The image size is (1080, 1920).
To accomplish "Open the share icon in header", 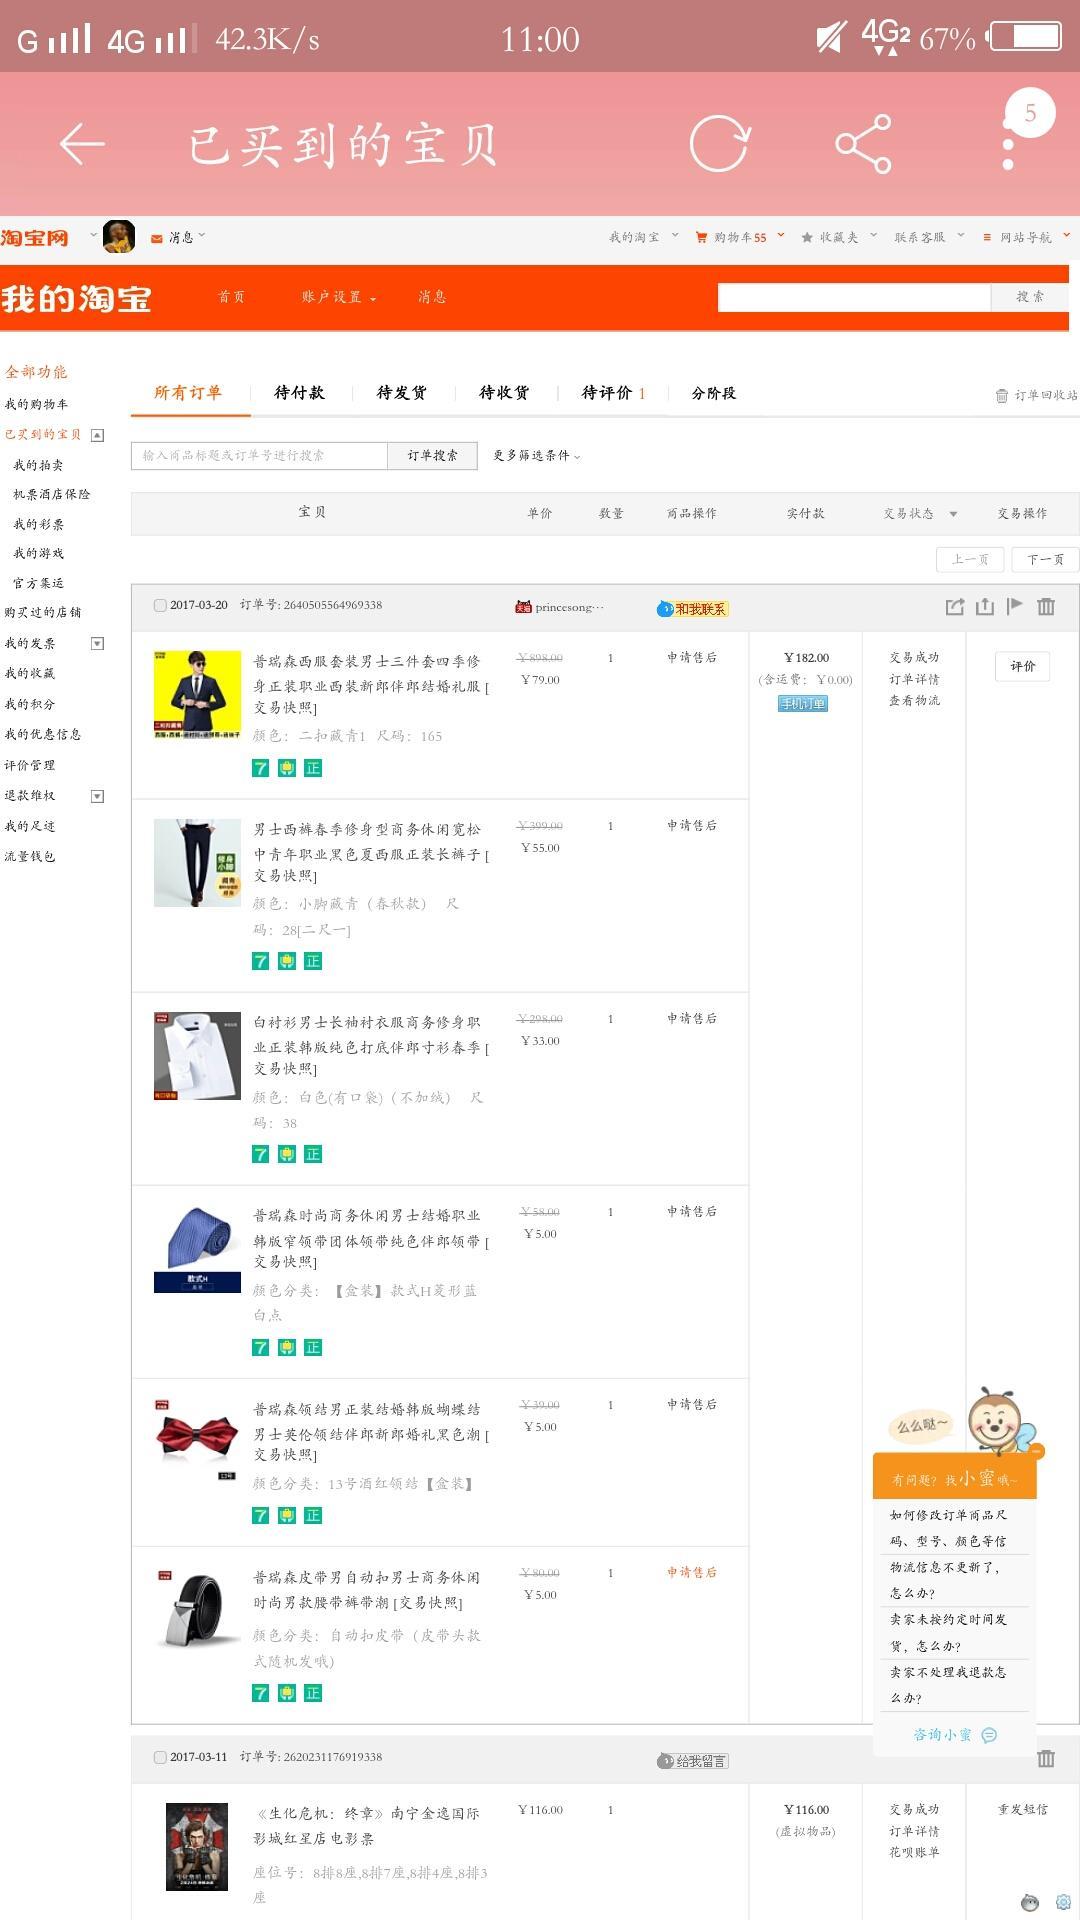I will pos(863,144).
